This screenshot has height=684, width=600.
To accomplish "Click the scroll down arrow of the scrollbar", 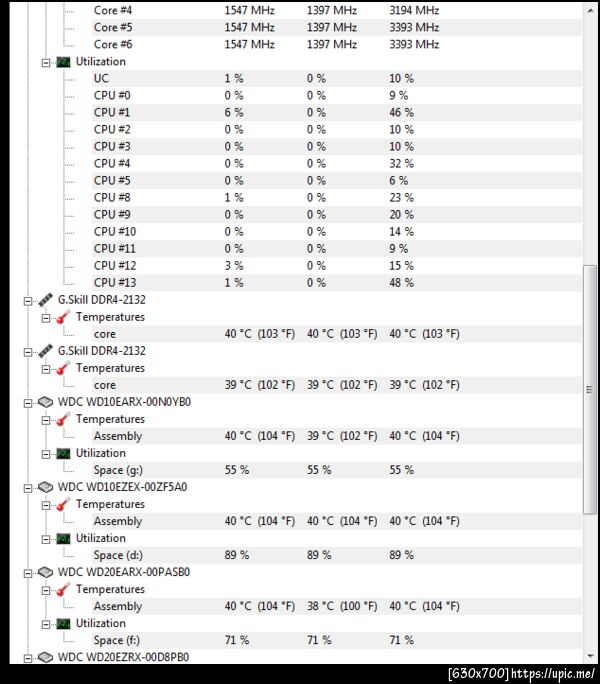I will point(589,657).
